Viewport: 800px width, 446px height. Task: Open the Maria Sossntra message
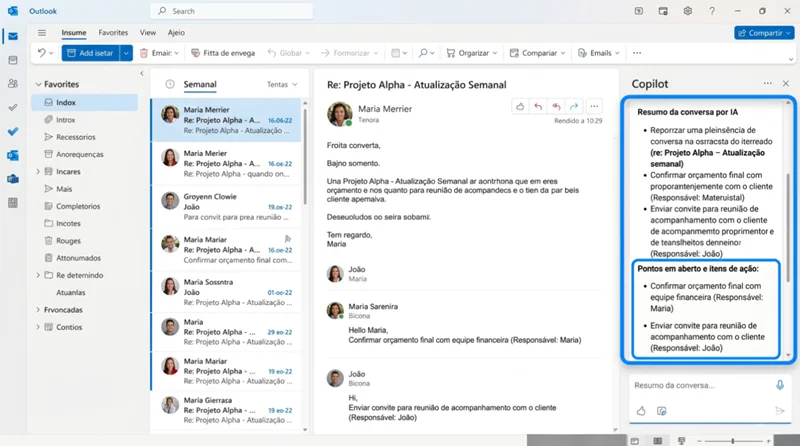[226, 292]
